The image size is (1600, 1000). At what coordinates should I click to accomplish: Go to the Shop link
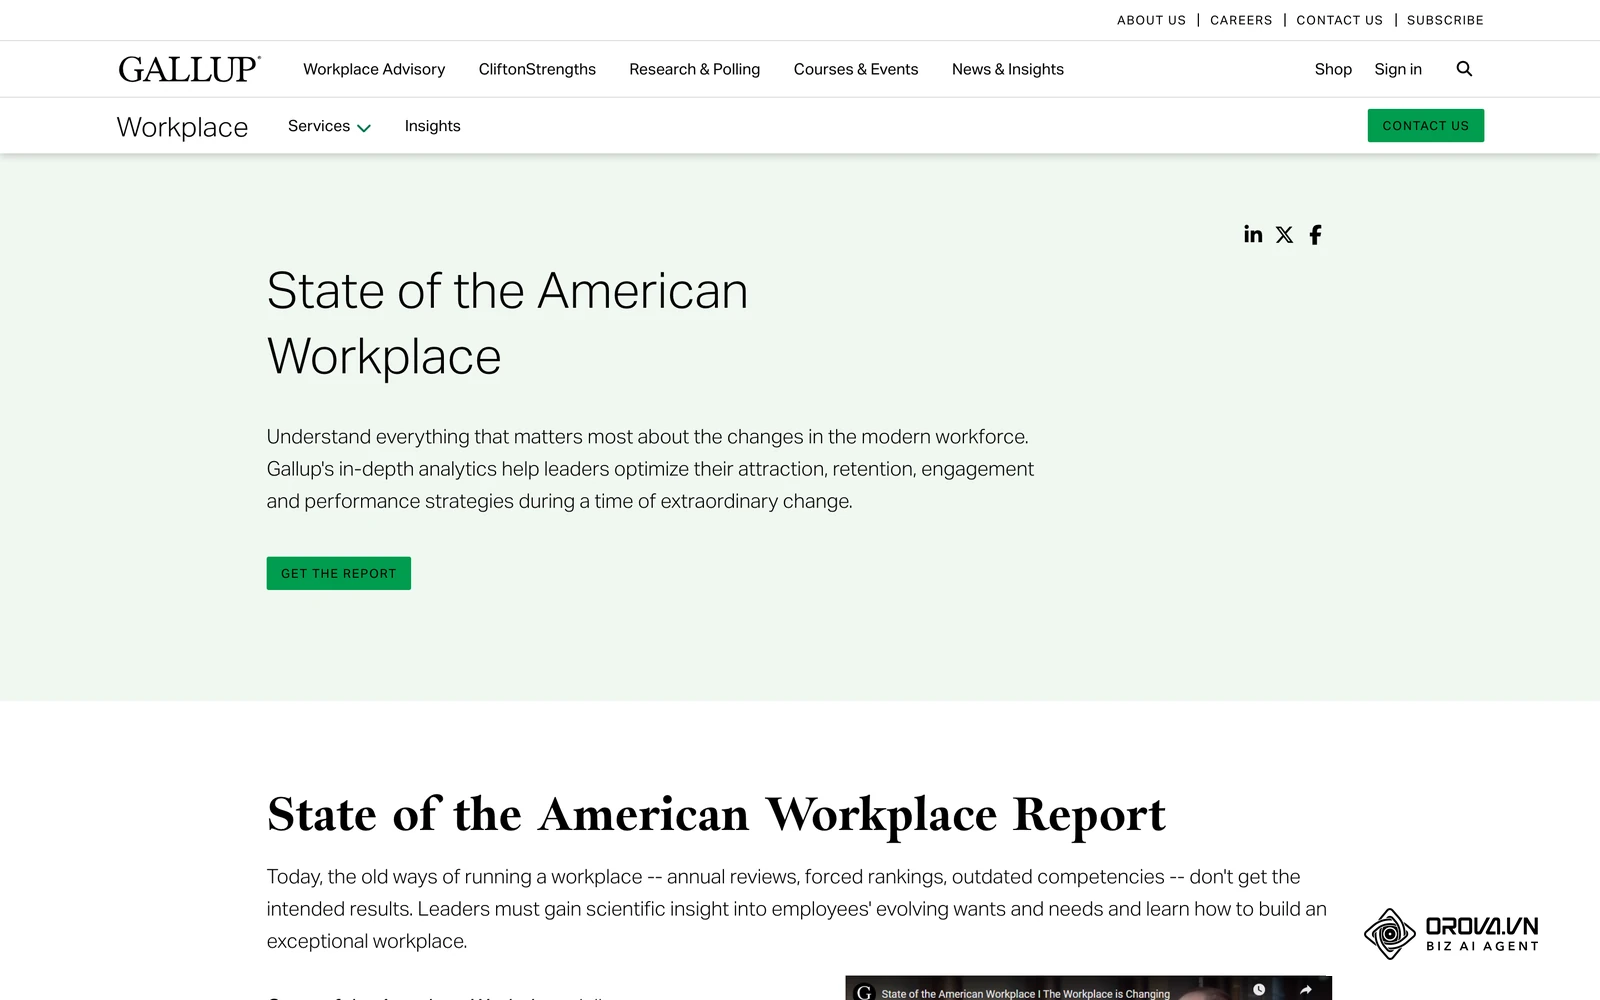tap(1333, 69)
